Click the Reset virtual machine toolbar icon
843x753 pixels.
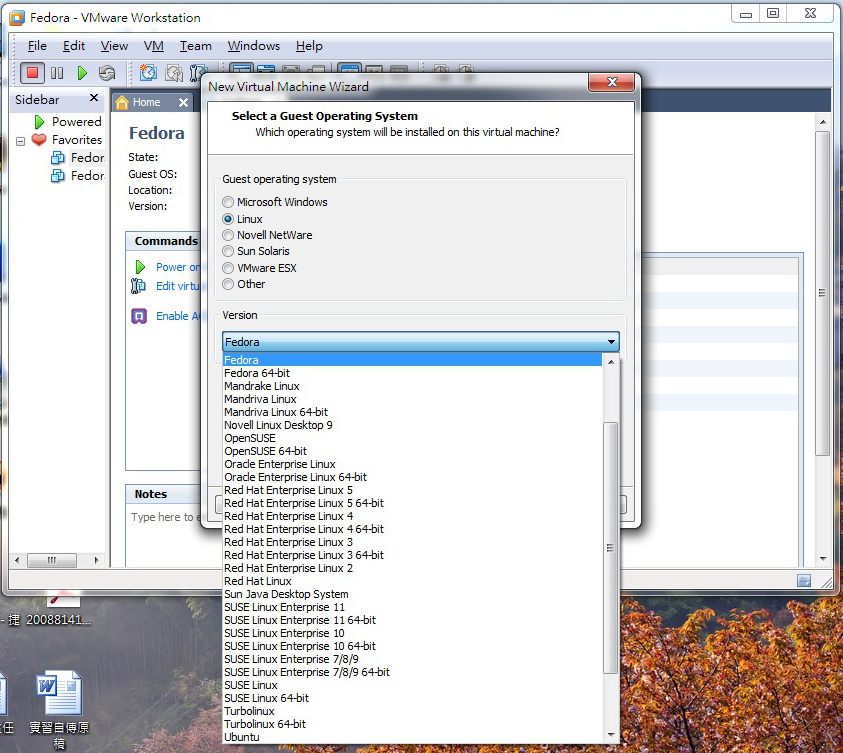(107, 73)
